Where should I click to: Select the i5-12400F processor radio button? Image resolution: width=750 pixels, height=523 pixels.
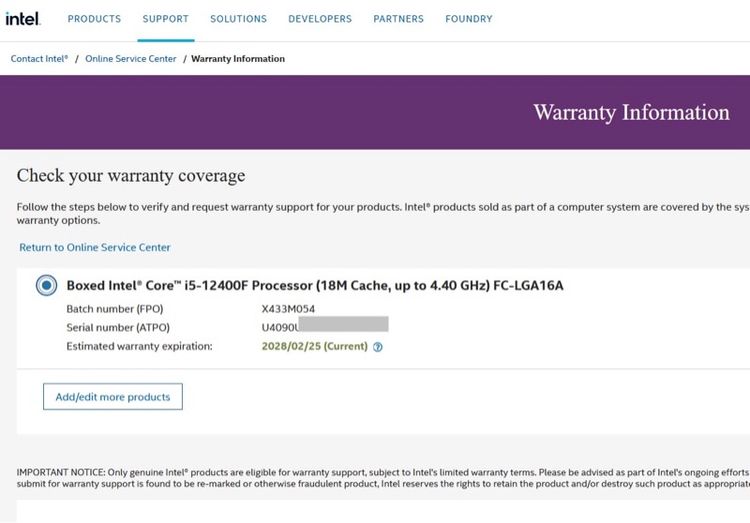[x=46, y=285]
